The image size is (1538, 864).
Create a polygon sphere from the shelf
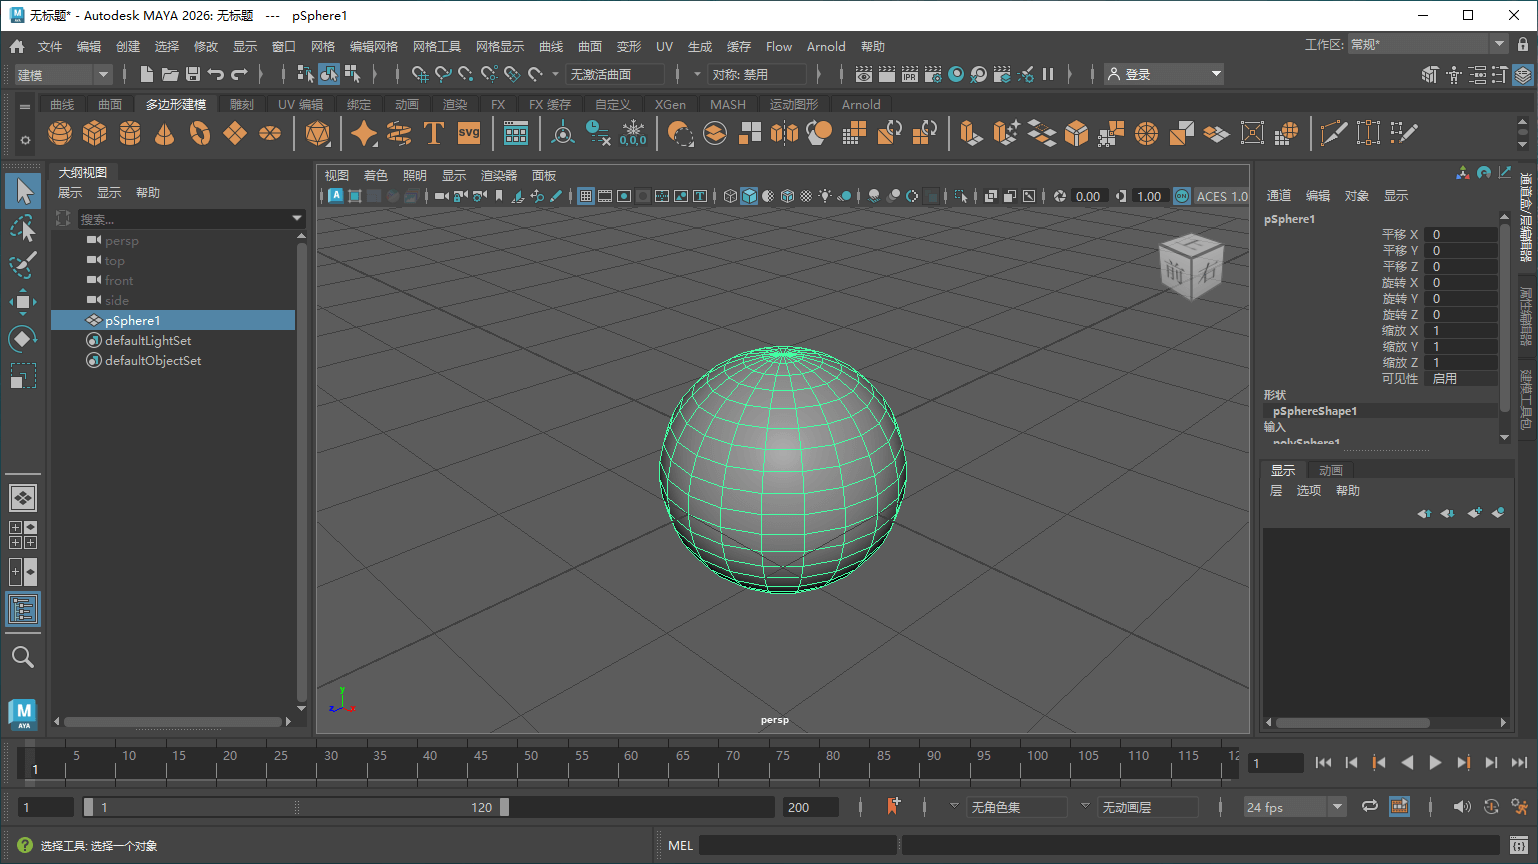coord(60,132)
